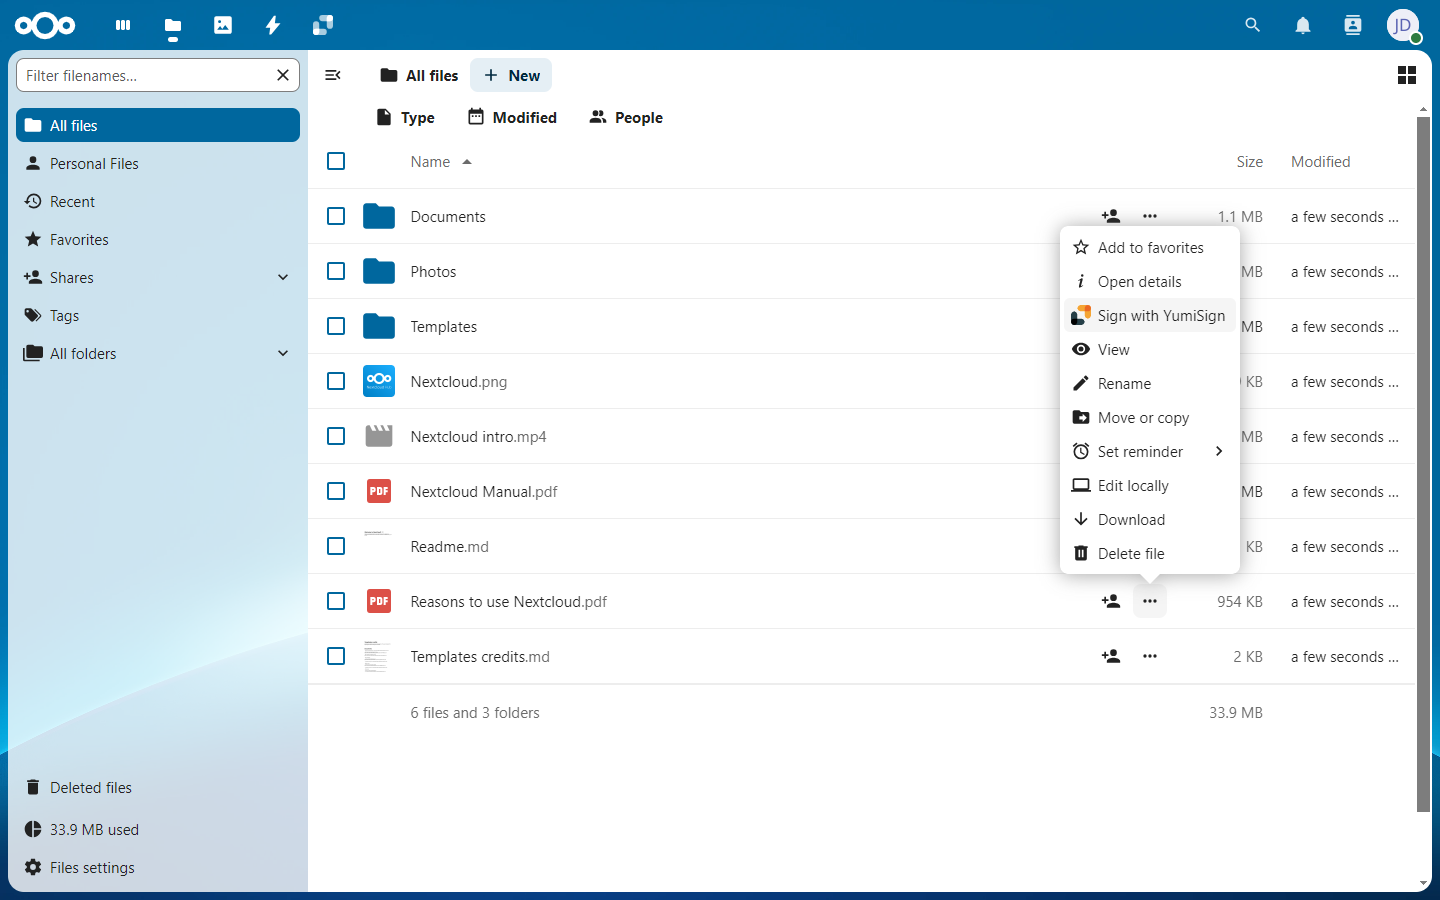Check the Nextcloud.png checkbox
Viewport: 1440px width, 900px height.
point(336,381)
